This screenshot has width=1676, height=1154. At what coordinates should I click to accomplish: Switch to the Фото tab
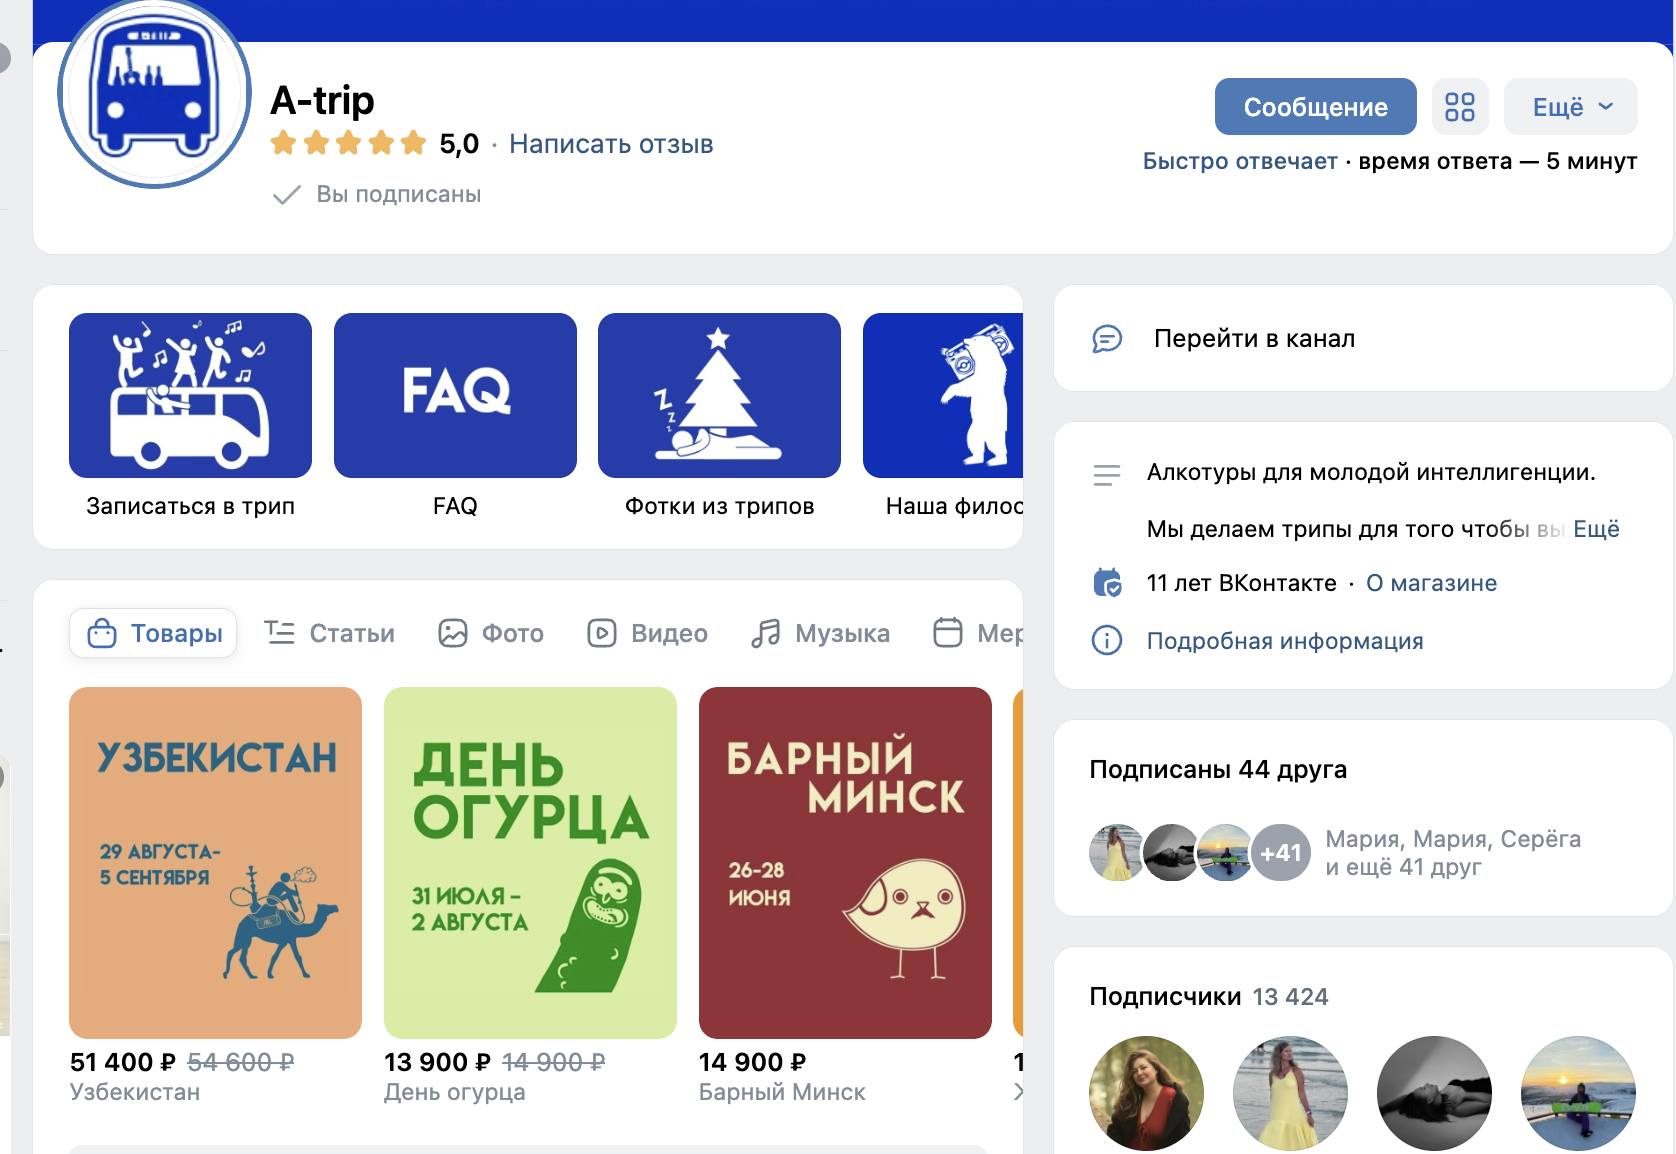tap(491, 633)
